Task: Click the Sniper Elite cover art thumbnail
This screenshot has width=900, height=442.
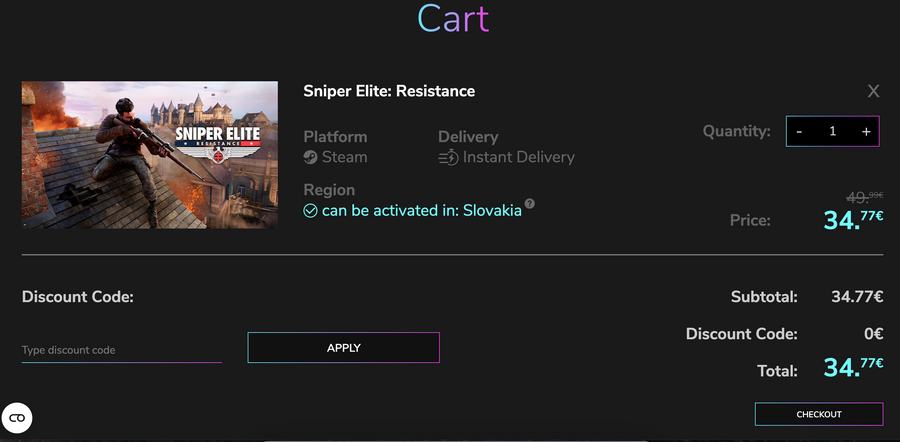Action: pos(150,155)
